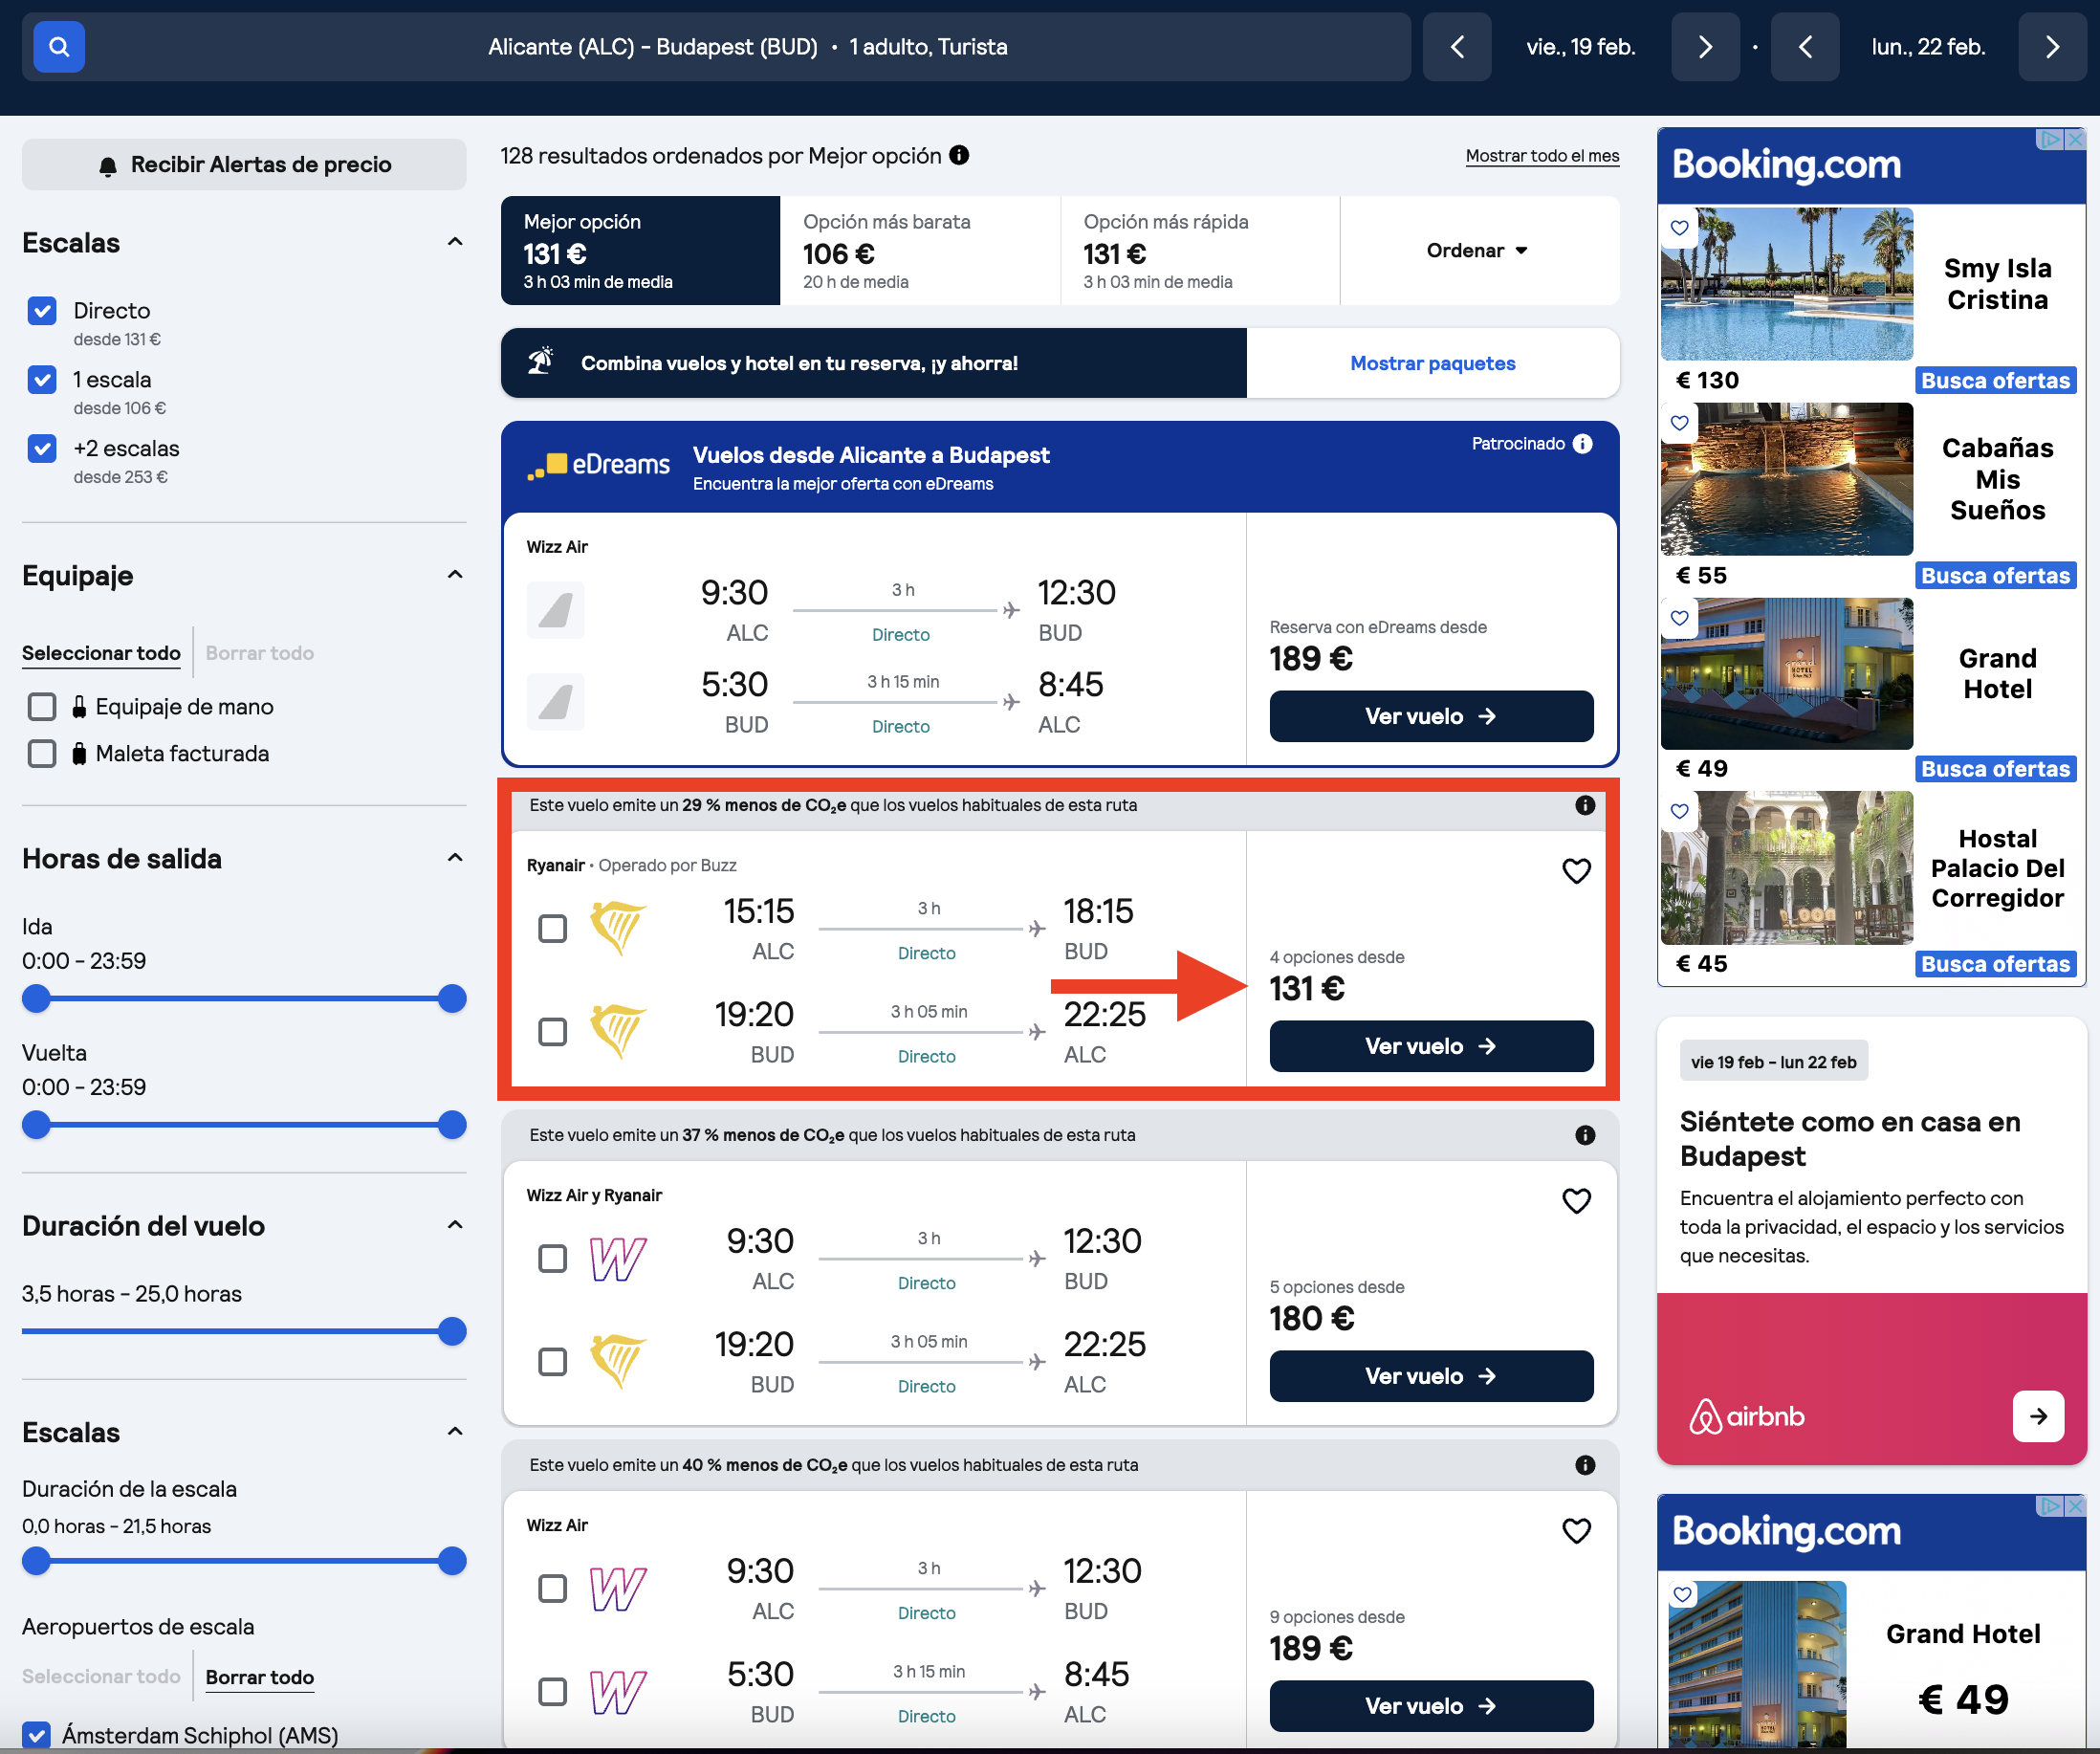Open CO2 info icon for 37 % banner
The width and height of the screenshot is (2100, 1754).
(x=1585, y=1135)
